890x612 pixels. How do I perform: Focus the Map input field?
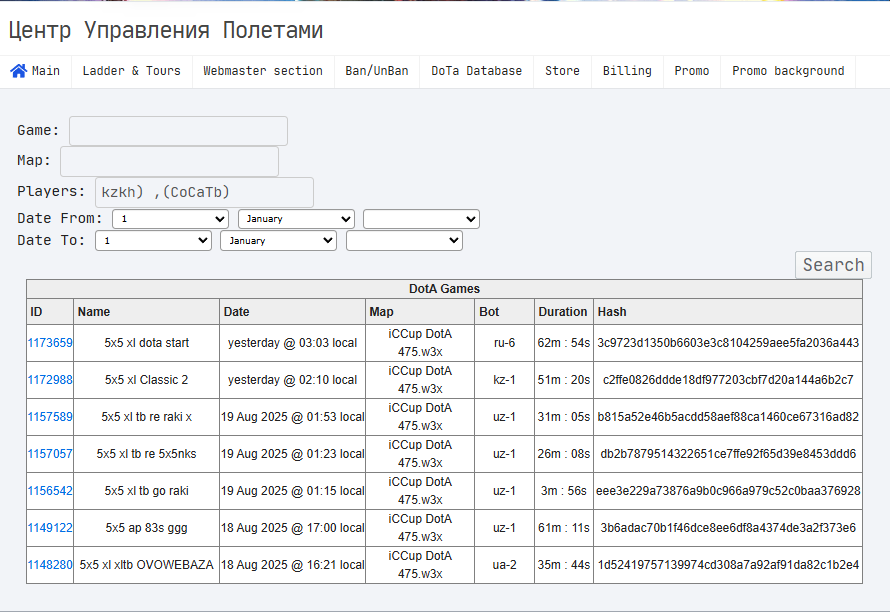pyautogui.click(x=169, y=161)
